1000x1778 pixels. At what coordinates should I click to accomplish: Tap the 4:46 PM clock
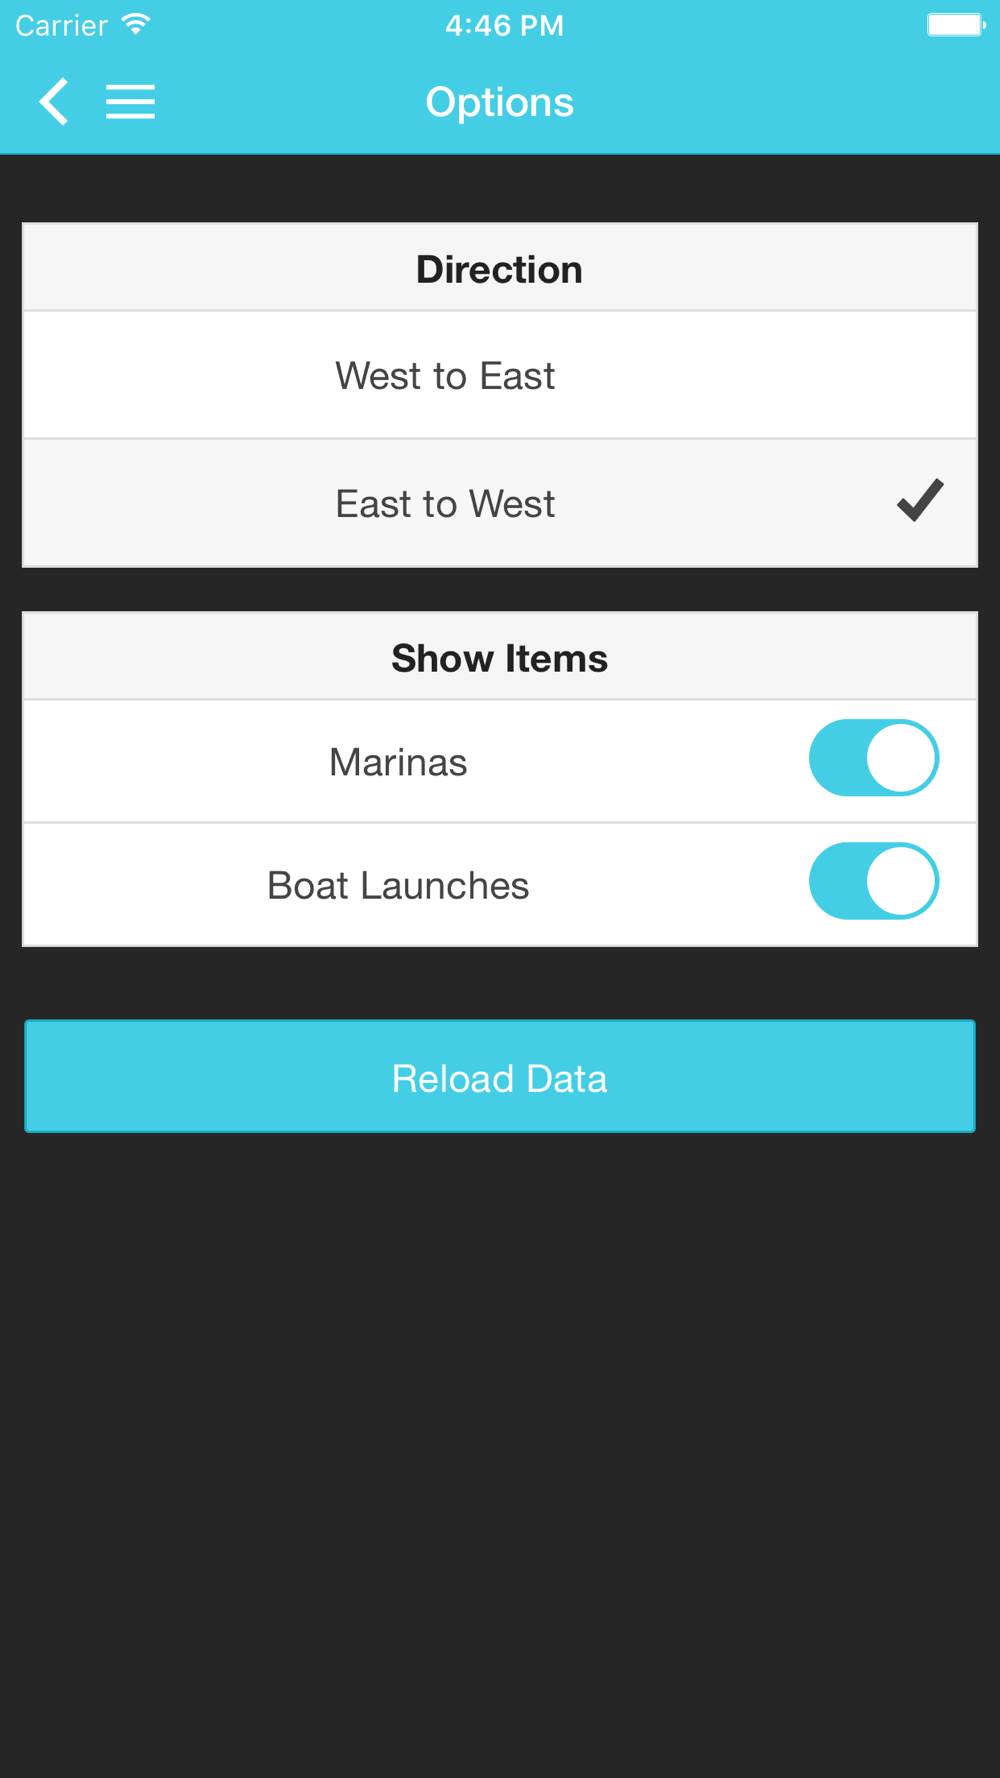(504, 25)
